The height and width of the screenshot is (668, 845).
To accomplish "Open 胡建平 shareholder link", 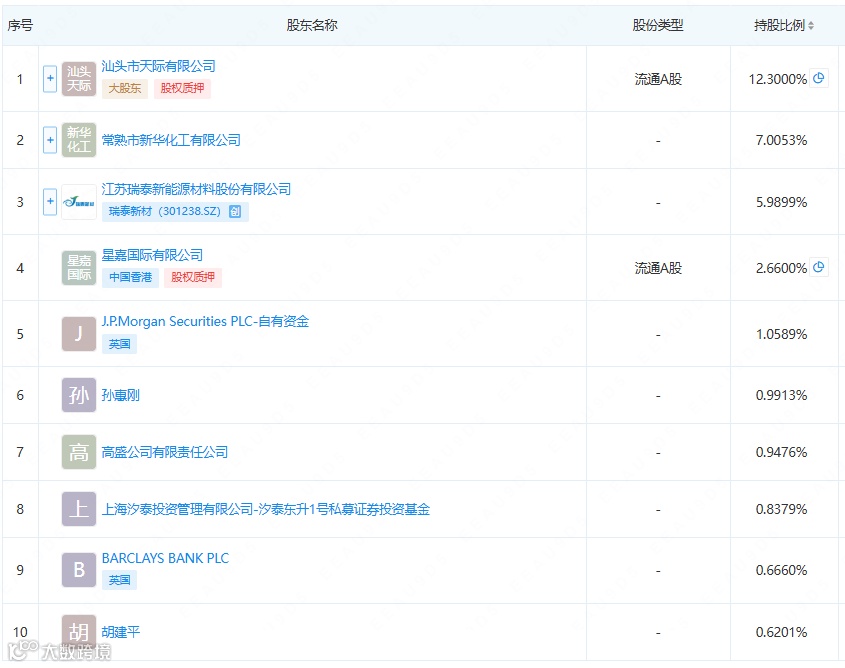I will 121,632.
